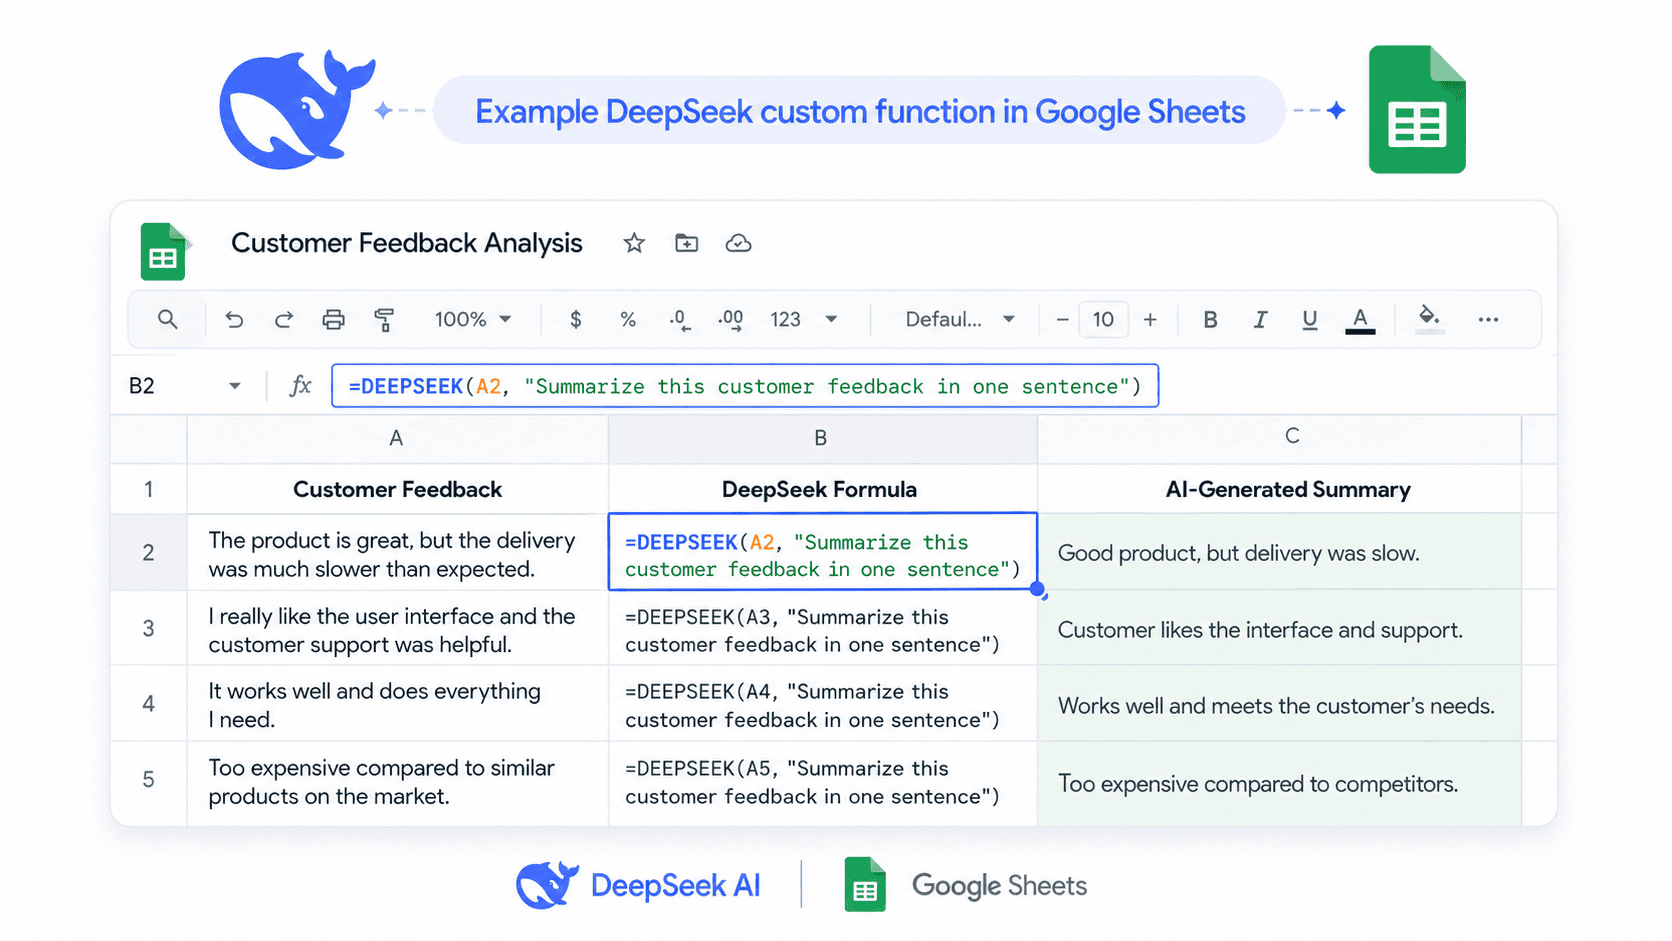This screenshot has height=941, width=1672.
Task: Click the large DeepSeek whale logo
Action: 296,110
